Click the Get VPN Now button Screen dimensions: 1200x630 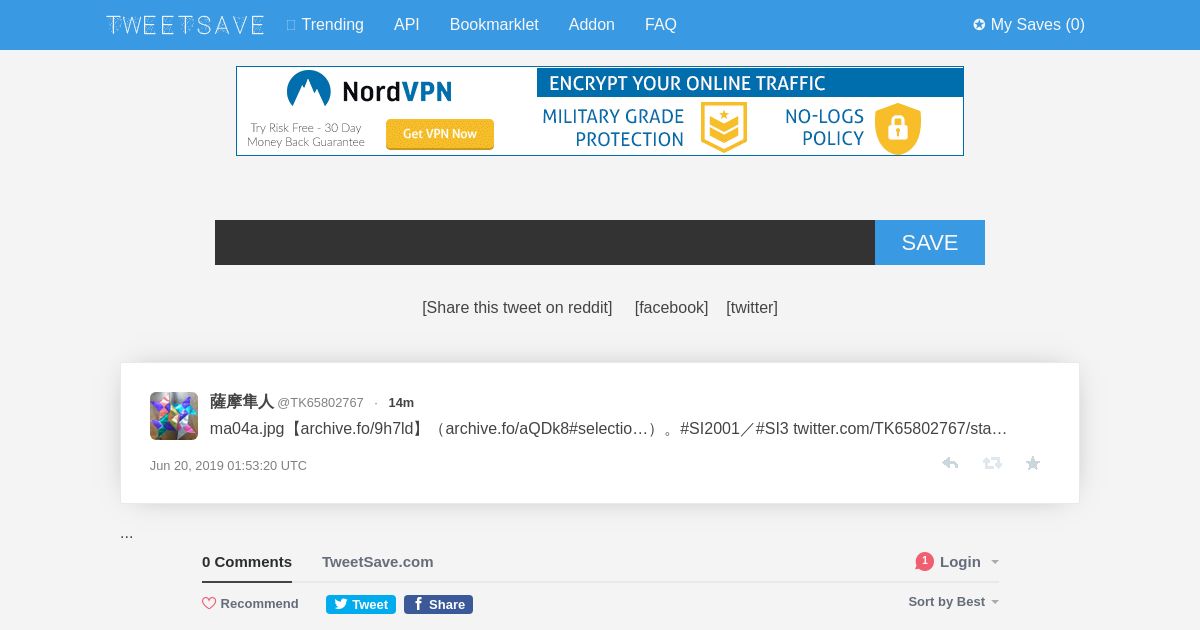pyautogui.click(x=440, y=134)
